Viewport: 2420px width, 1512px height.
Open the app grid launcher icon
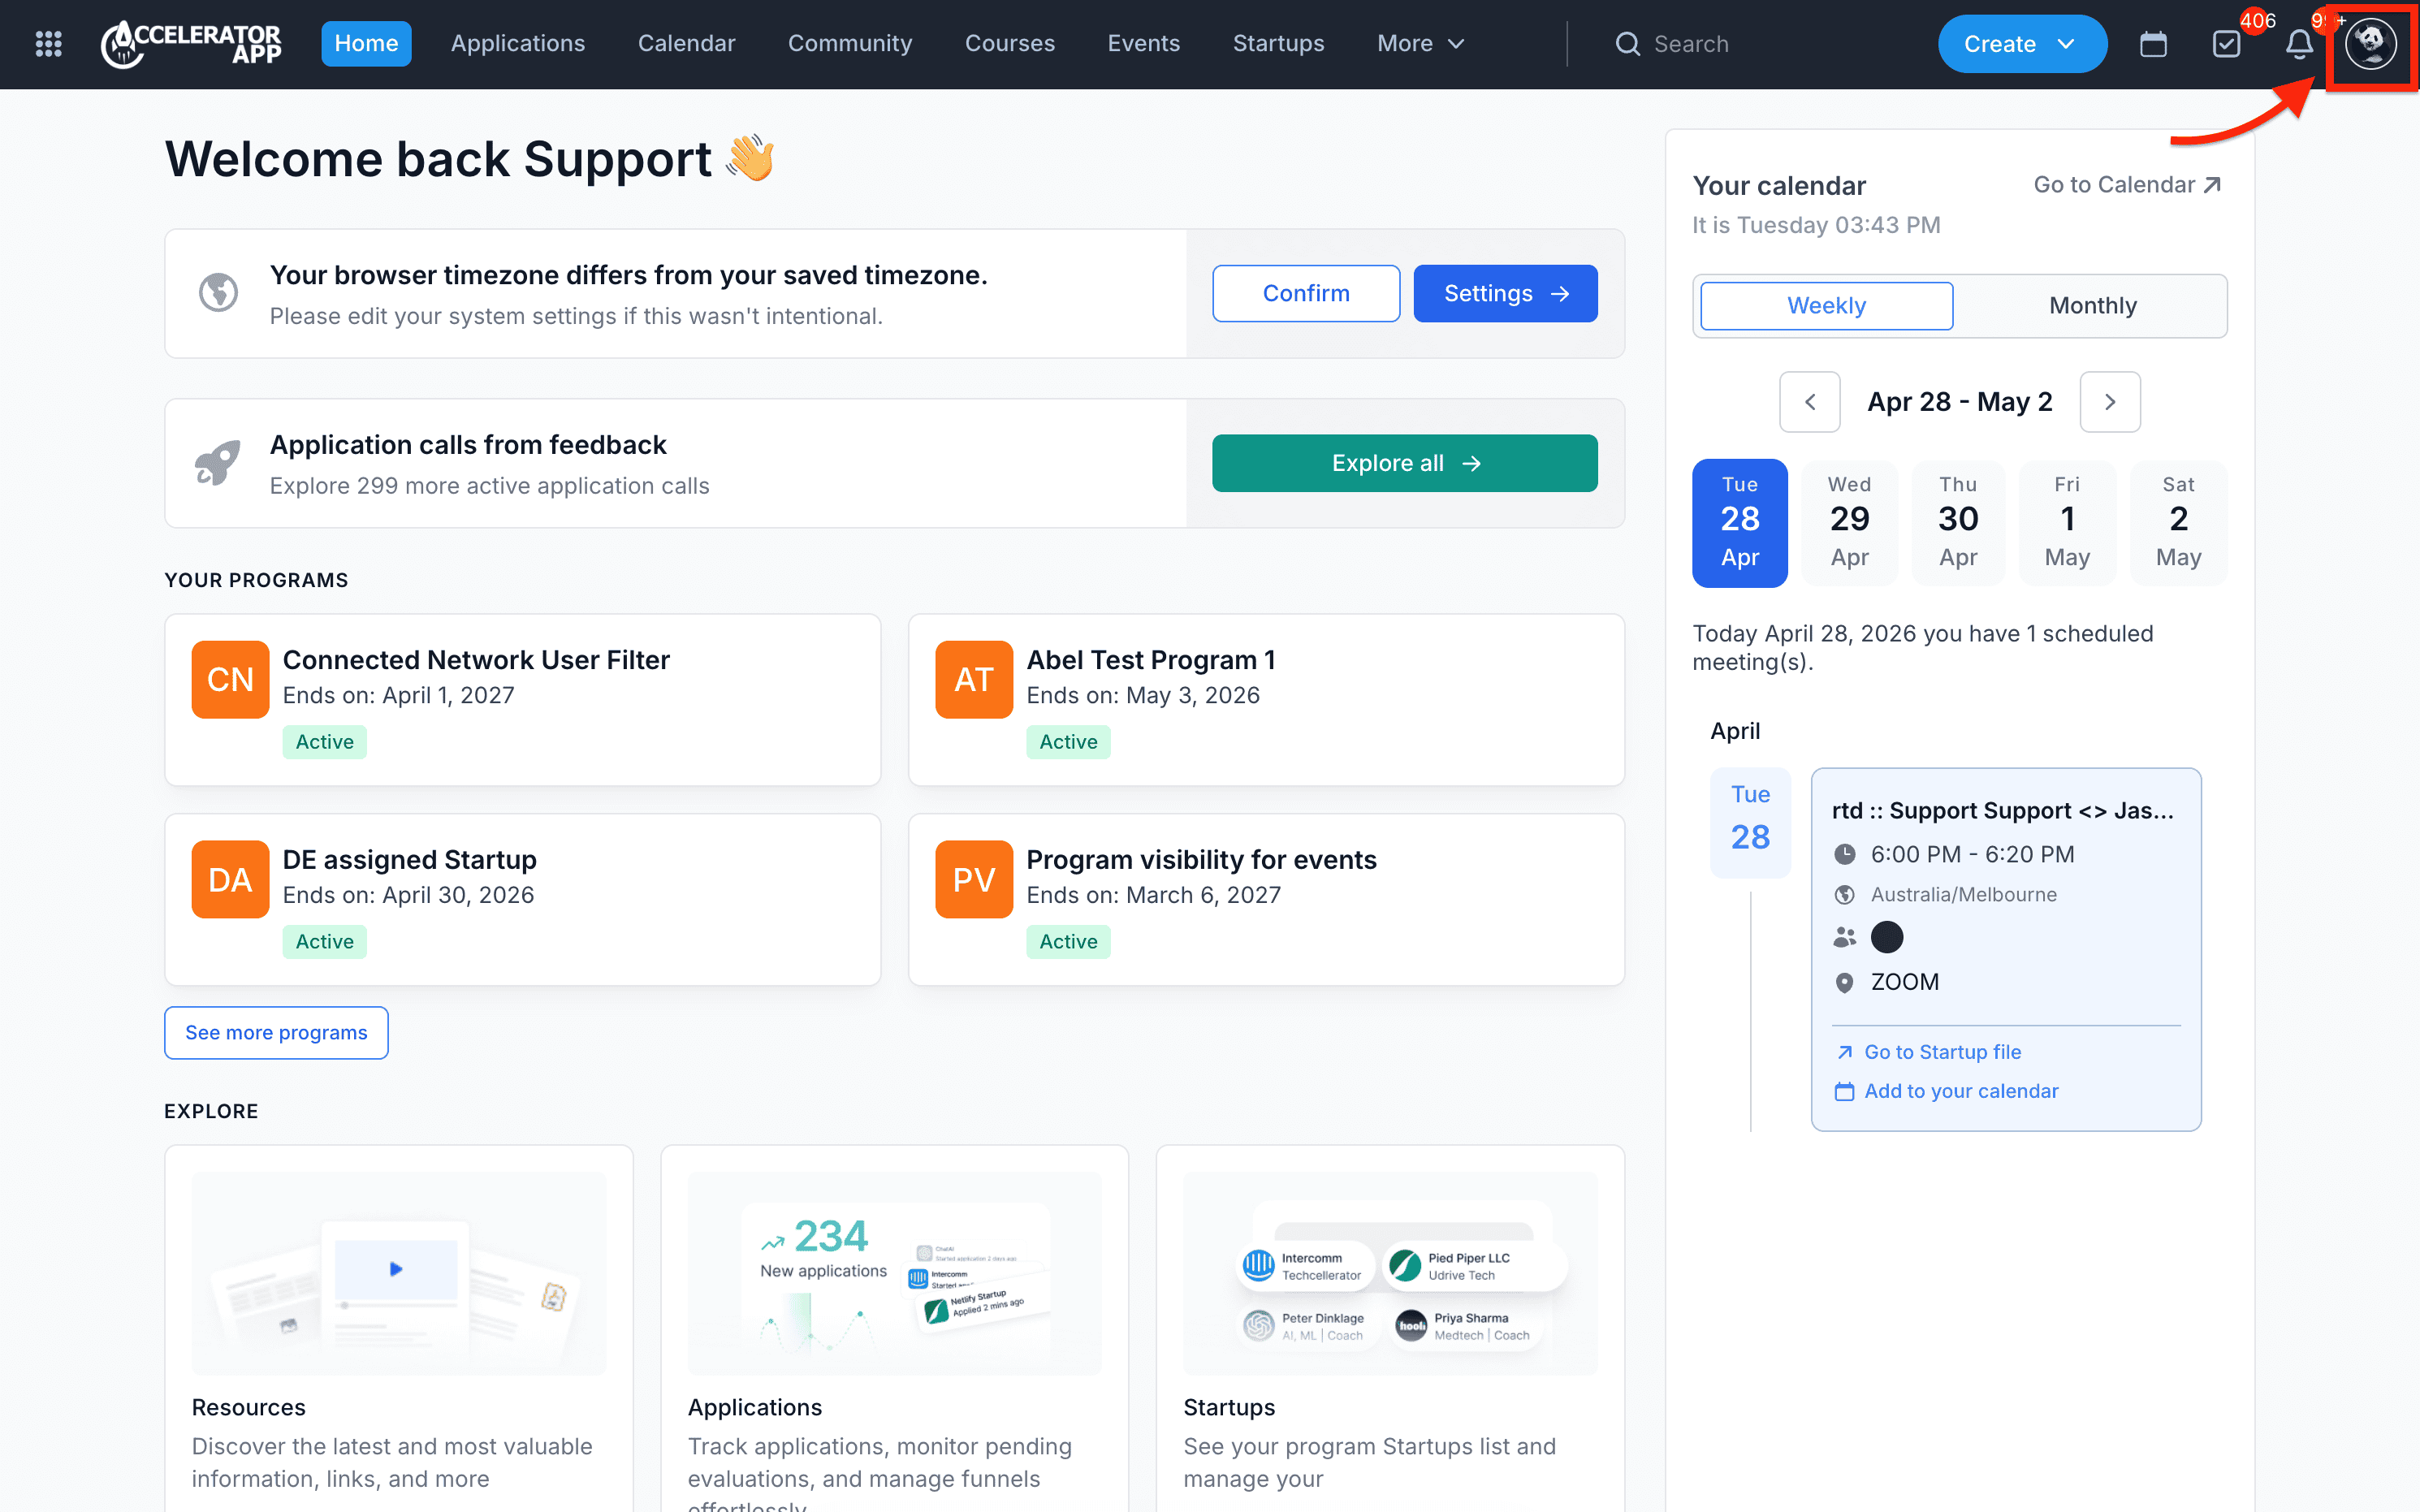pos(48,43)
